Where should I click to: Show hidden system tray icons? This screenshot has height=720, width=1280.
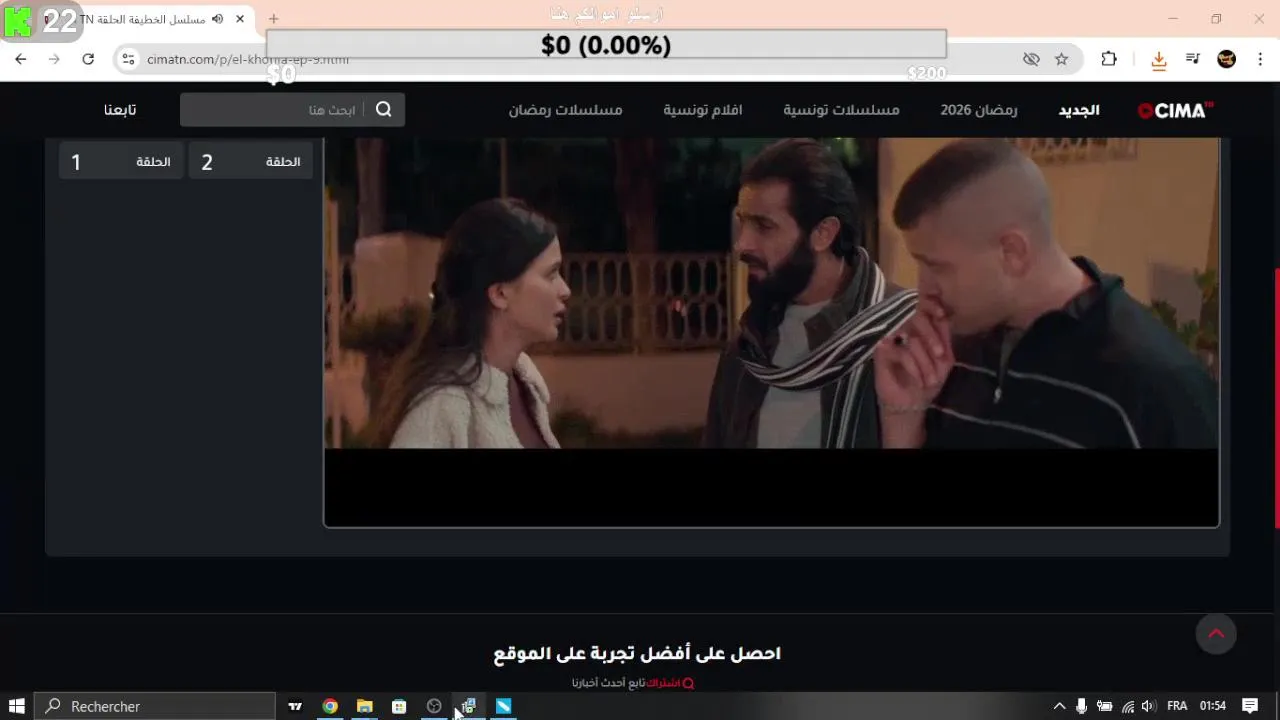(1059, 706)
